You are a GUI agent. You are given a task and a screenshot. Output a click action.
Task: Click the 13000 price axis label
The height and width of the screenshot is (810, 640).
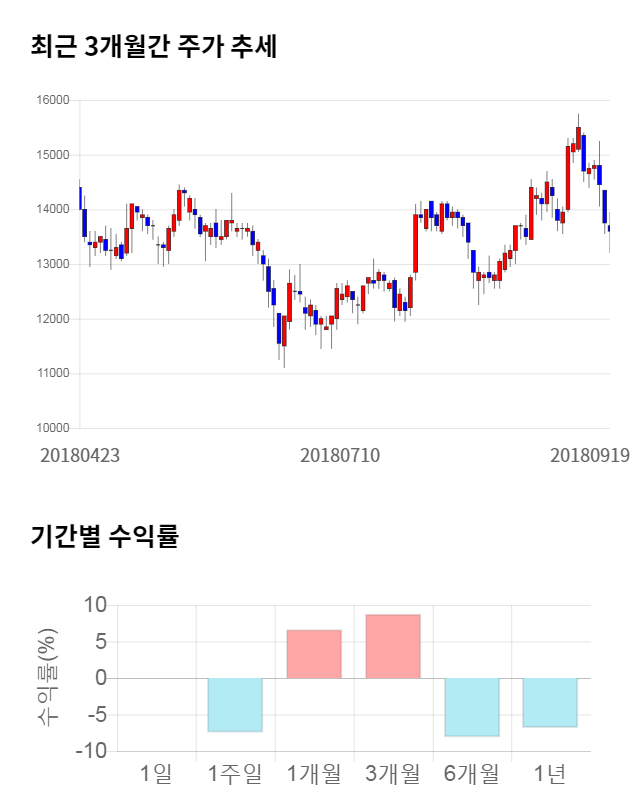(x=54, y=264)
